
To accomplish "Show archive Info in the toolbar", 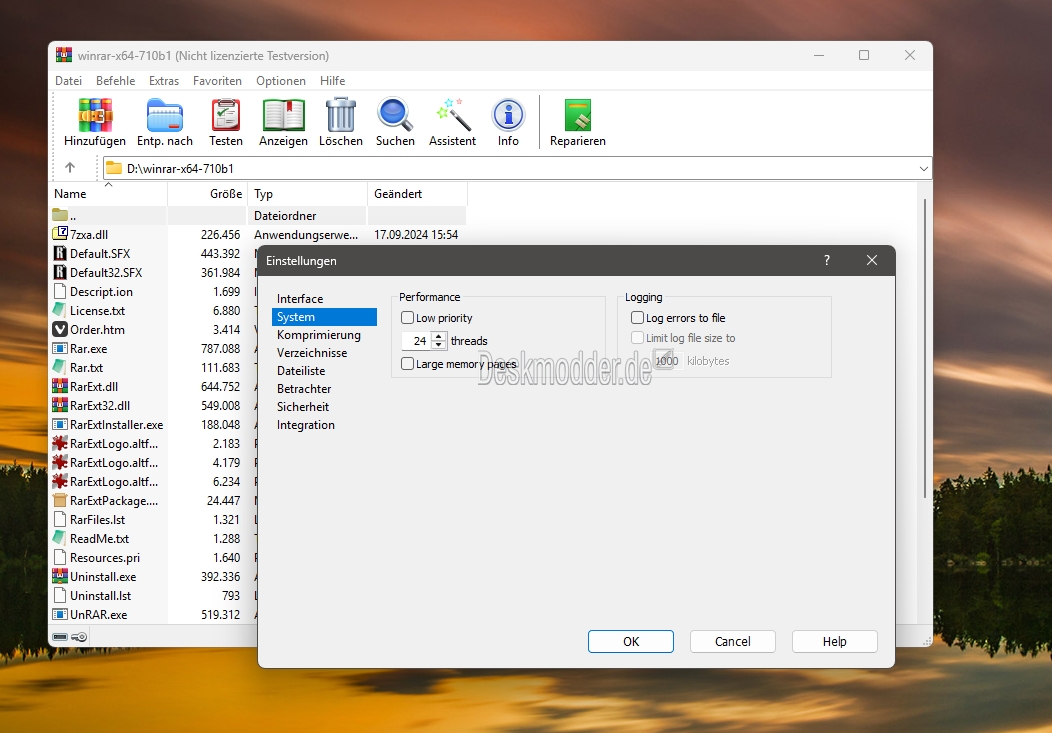I will (x=508, y=115).
